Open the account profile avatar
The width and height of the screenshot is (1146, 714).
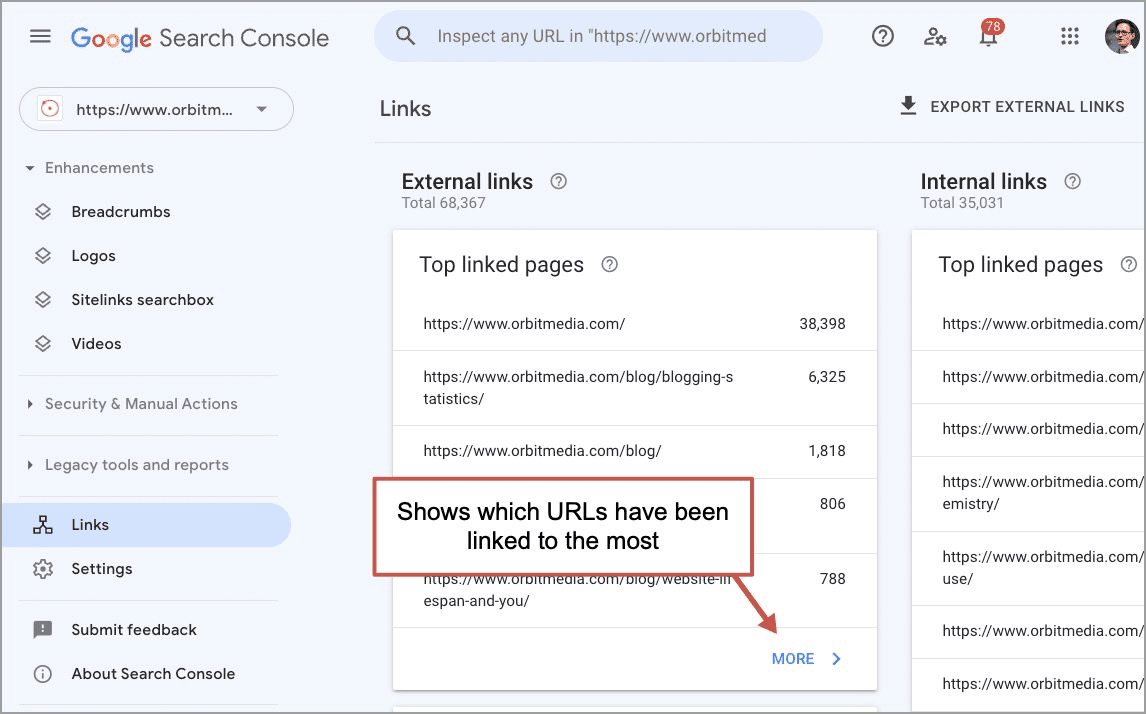click(1122, 36)
